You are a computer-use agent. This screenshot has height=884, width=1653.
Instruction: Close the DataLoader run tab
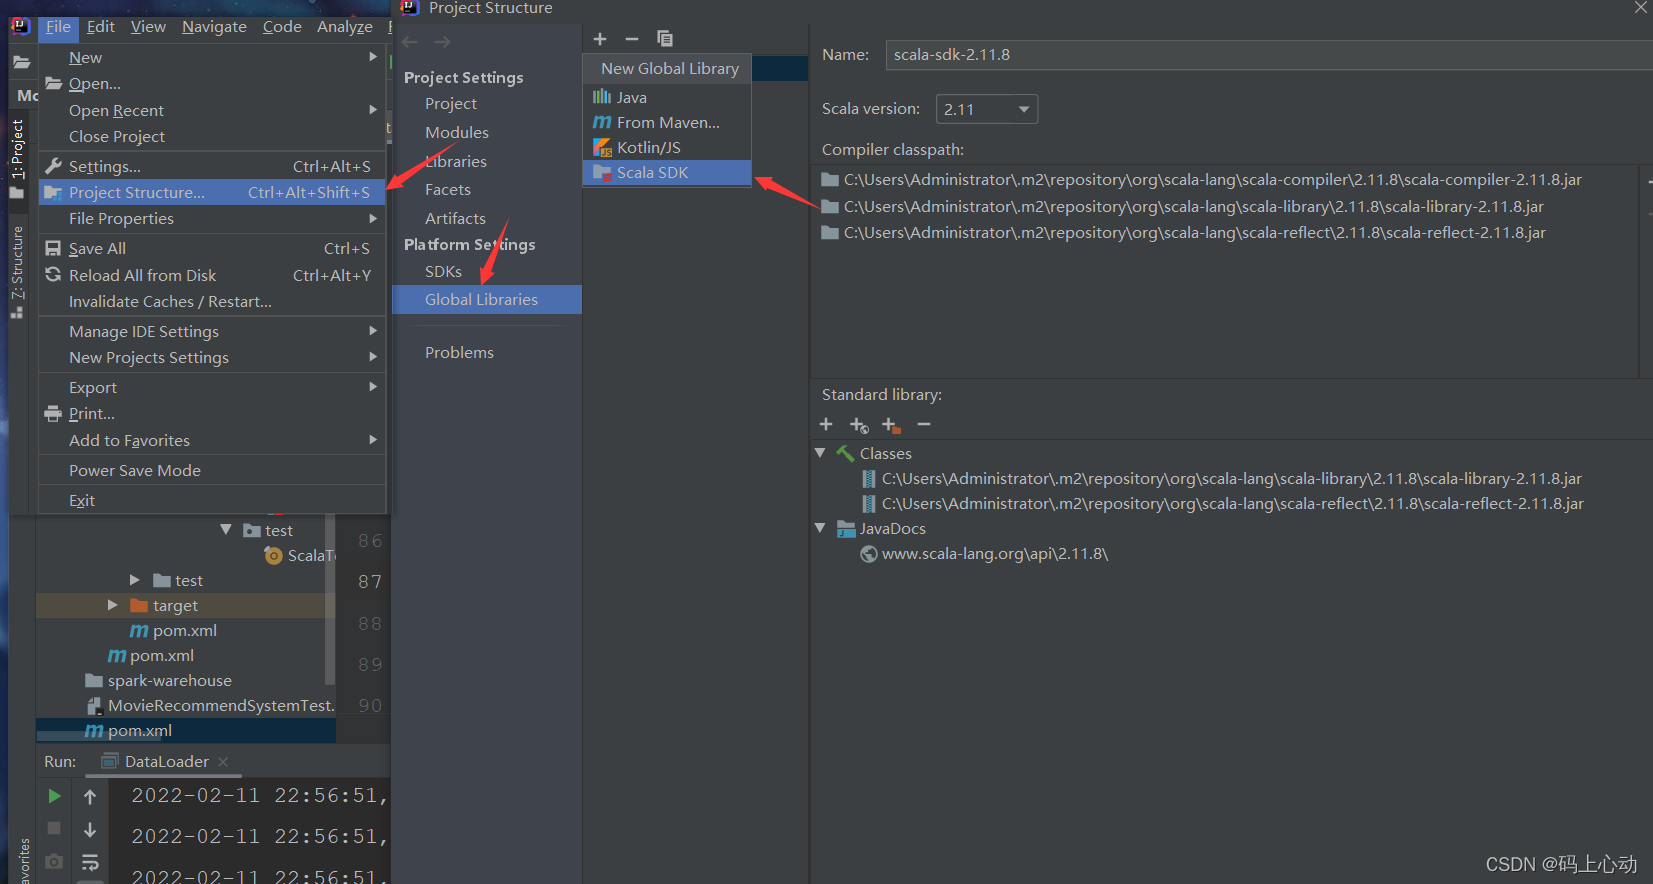pyautogui.click(x=223, y=762)
